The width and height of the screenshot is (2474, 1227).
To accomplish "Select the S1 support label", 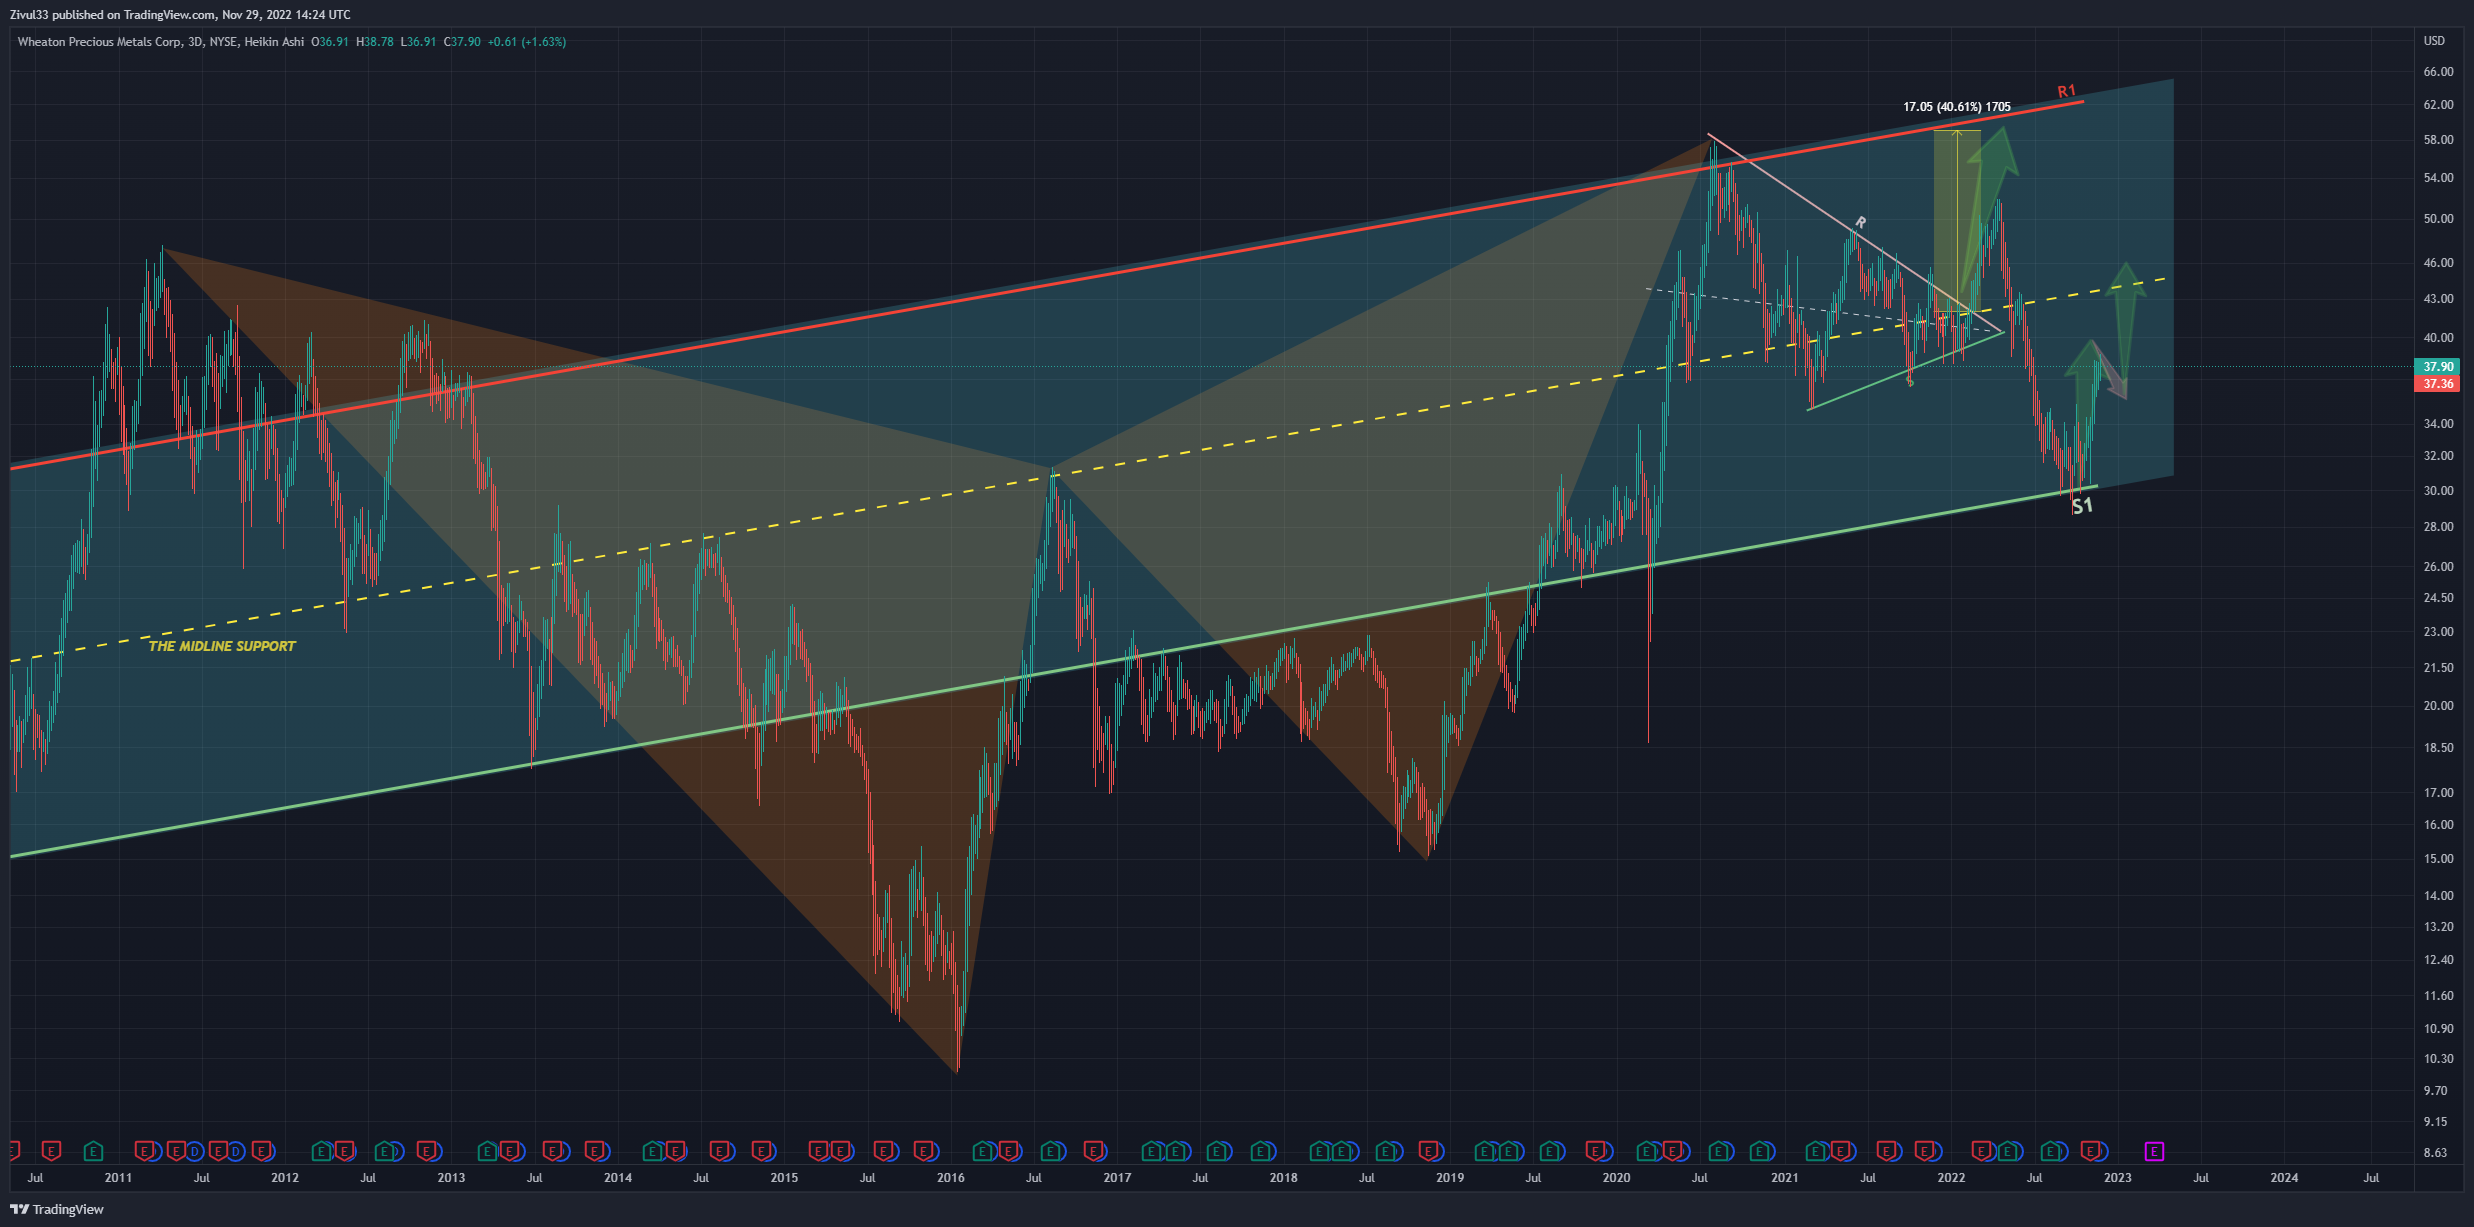I will coord(2082,506).
